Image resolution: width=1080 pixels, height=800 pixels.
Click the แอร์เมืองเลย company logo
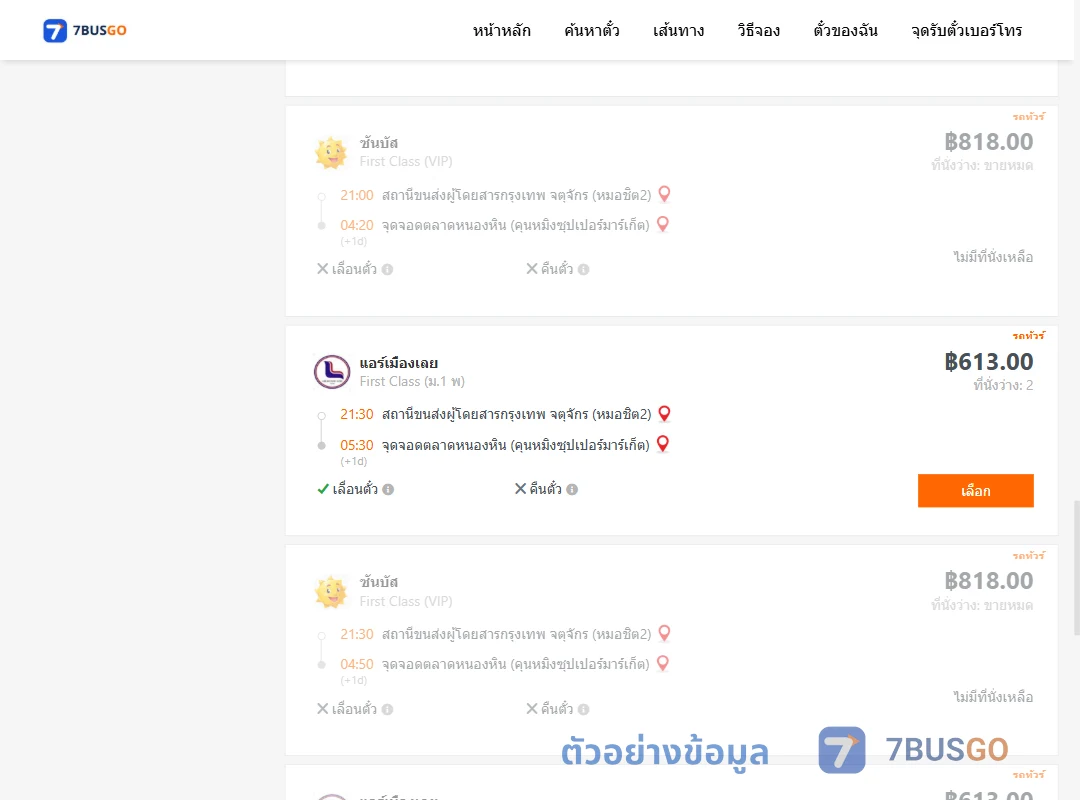coord(332,372)
